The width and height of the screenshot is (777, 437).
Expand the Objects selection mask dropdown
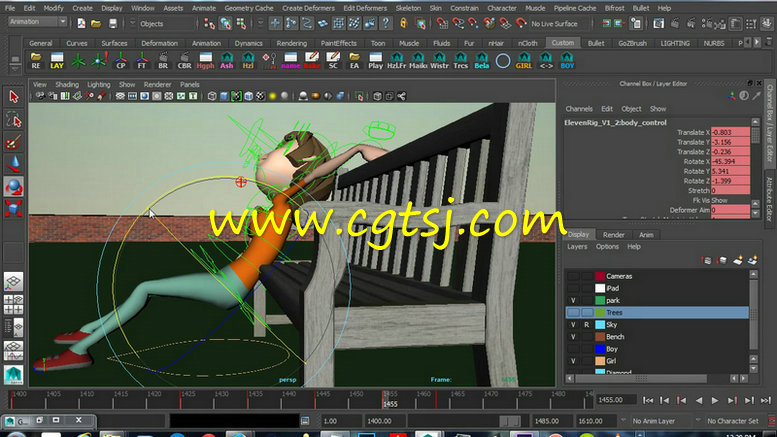[x=132, y=23]
